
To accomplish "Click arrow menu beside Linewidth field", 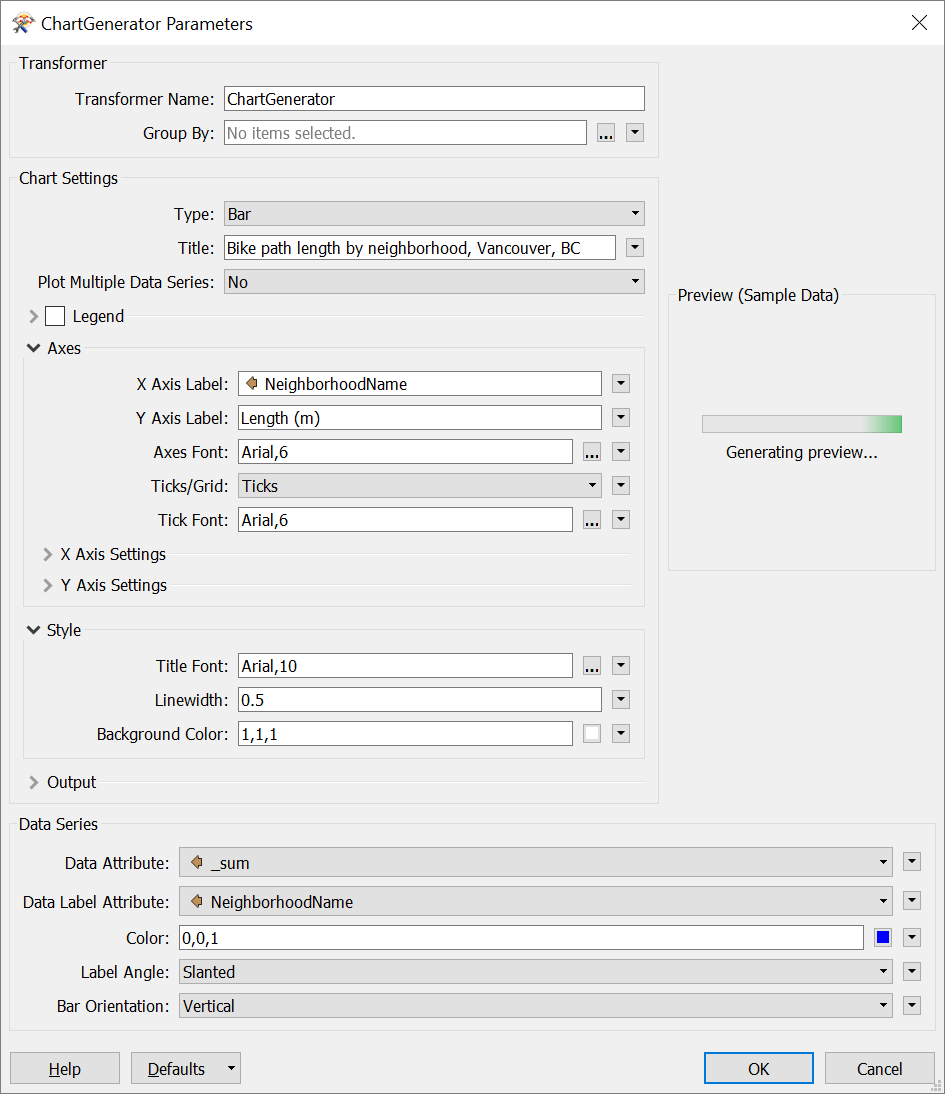I will pos(620,700).
